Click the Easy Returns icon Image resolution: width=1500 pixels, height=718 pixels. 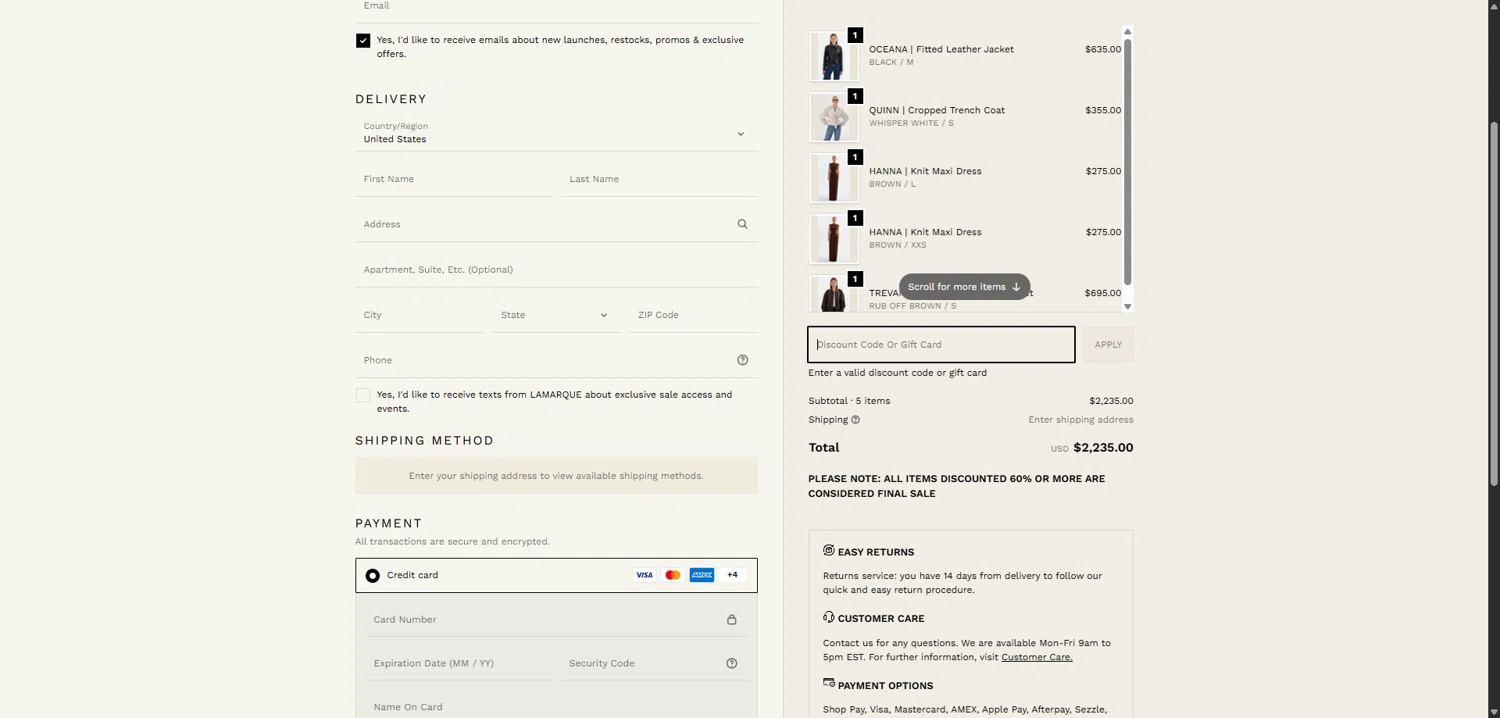tap(829, 550)
